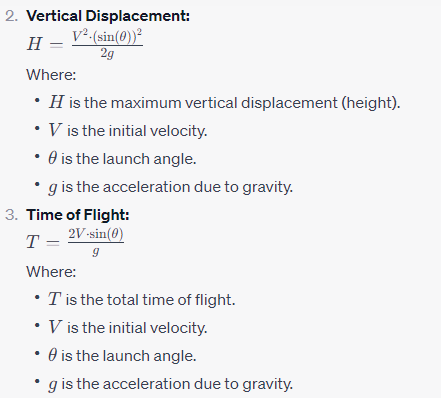The image size is (441, 398).
Task: Click the V initial velocity line under Time of Flight
Action: [128, 327]
